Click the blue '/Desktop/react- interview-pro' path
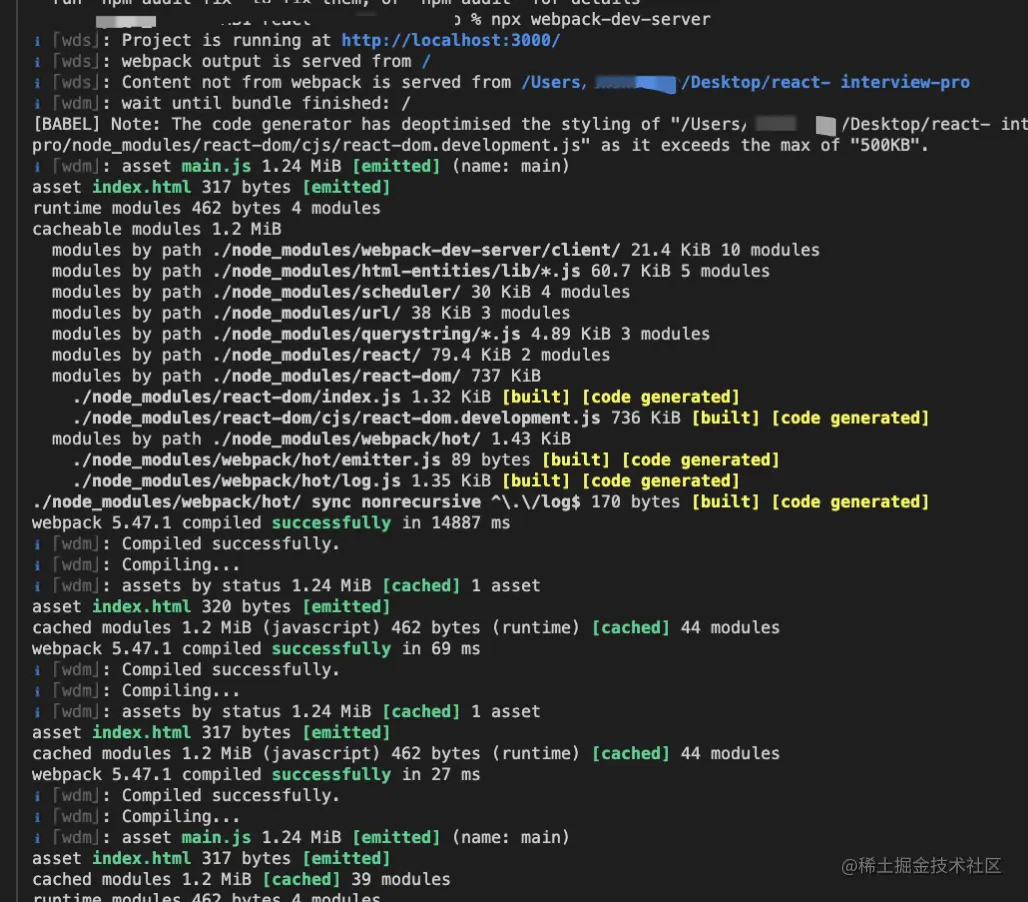1028x902 pixels. point(825,83)
